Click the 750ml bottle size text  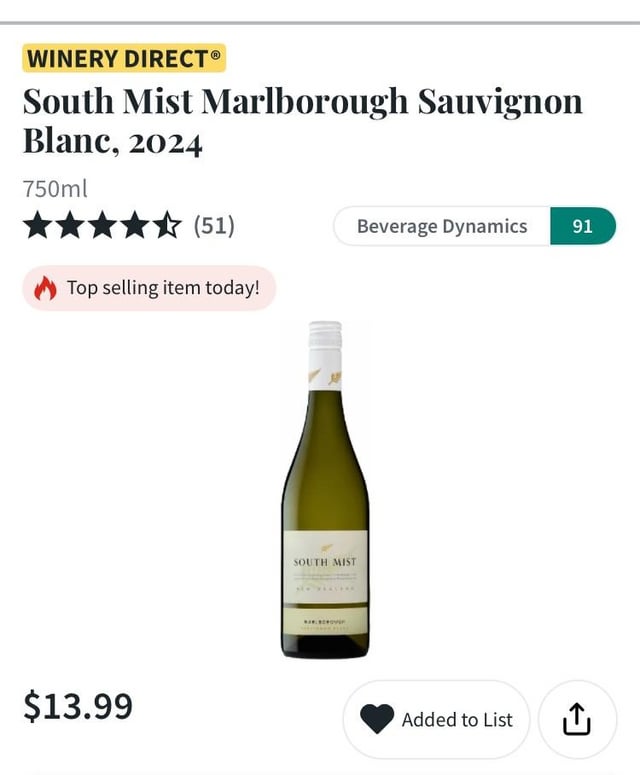pos(55,189)
